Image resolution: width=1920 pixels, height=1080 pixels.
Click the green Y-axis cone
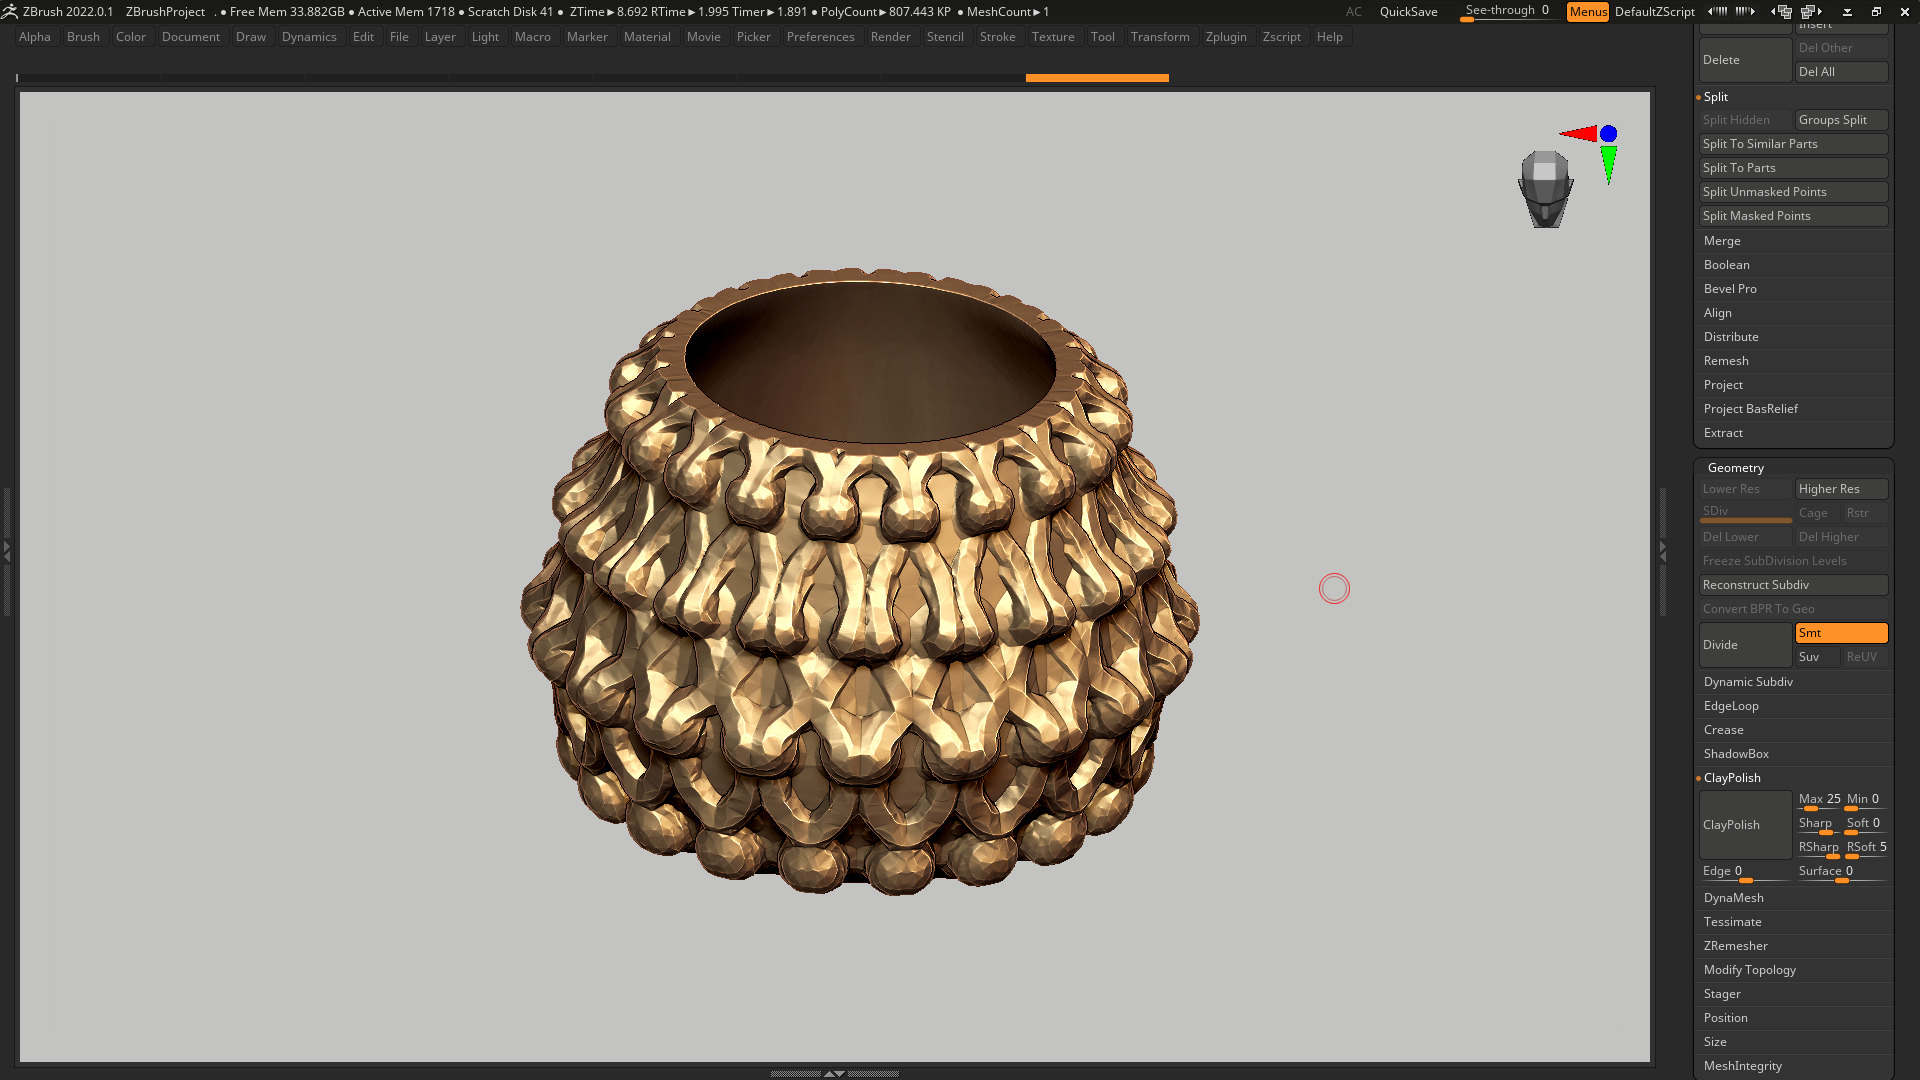(1608, 165)
